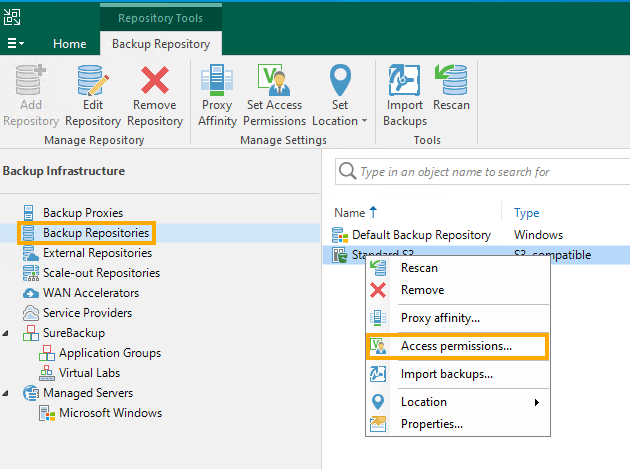The width and height of the screenshot is (630, 469).
Task: Click the Set Location pin icon
Action: pyautogui.click(x=340, y=80)
